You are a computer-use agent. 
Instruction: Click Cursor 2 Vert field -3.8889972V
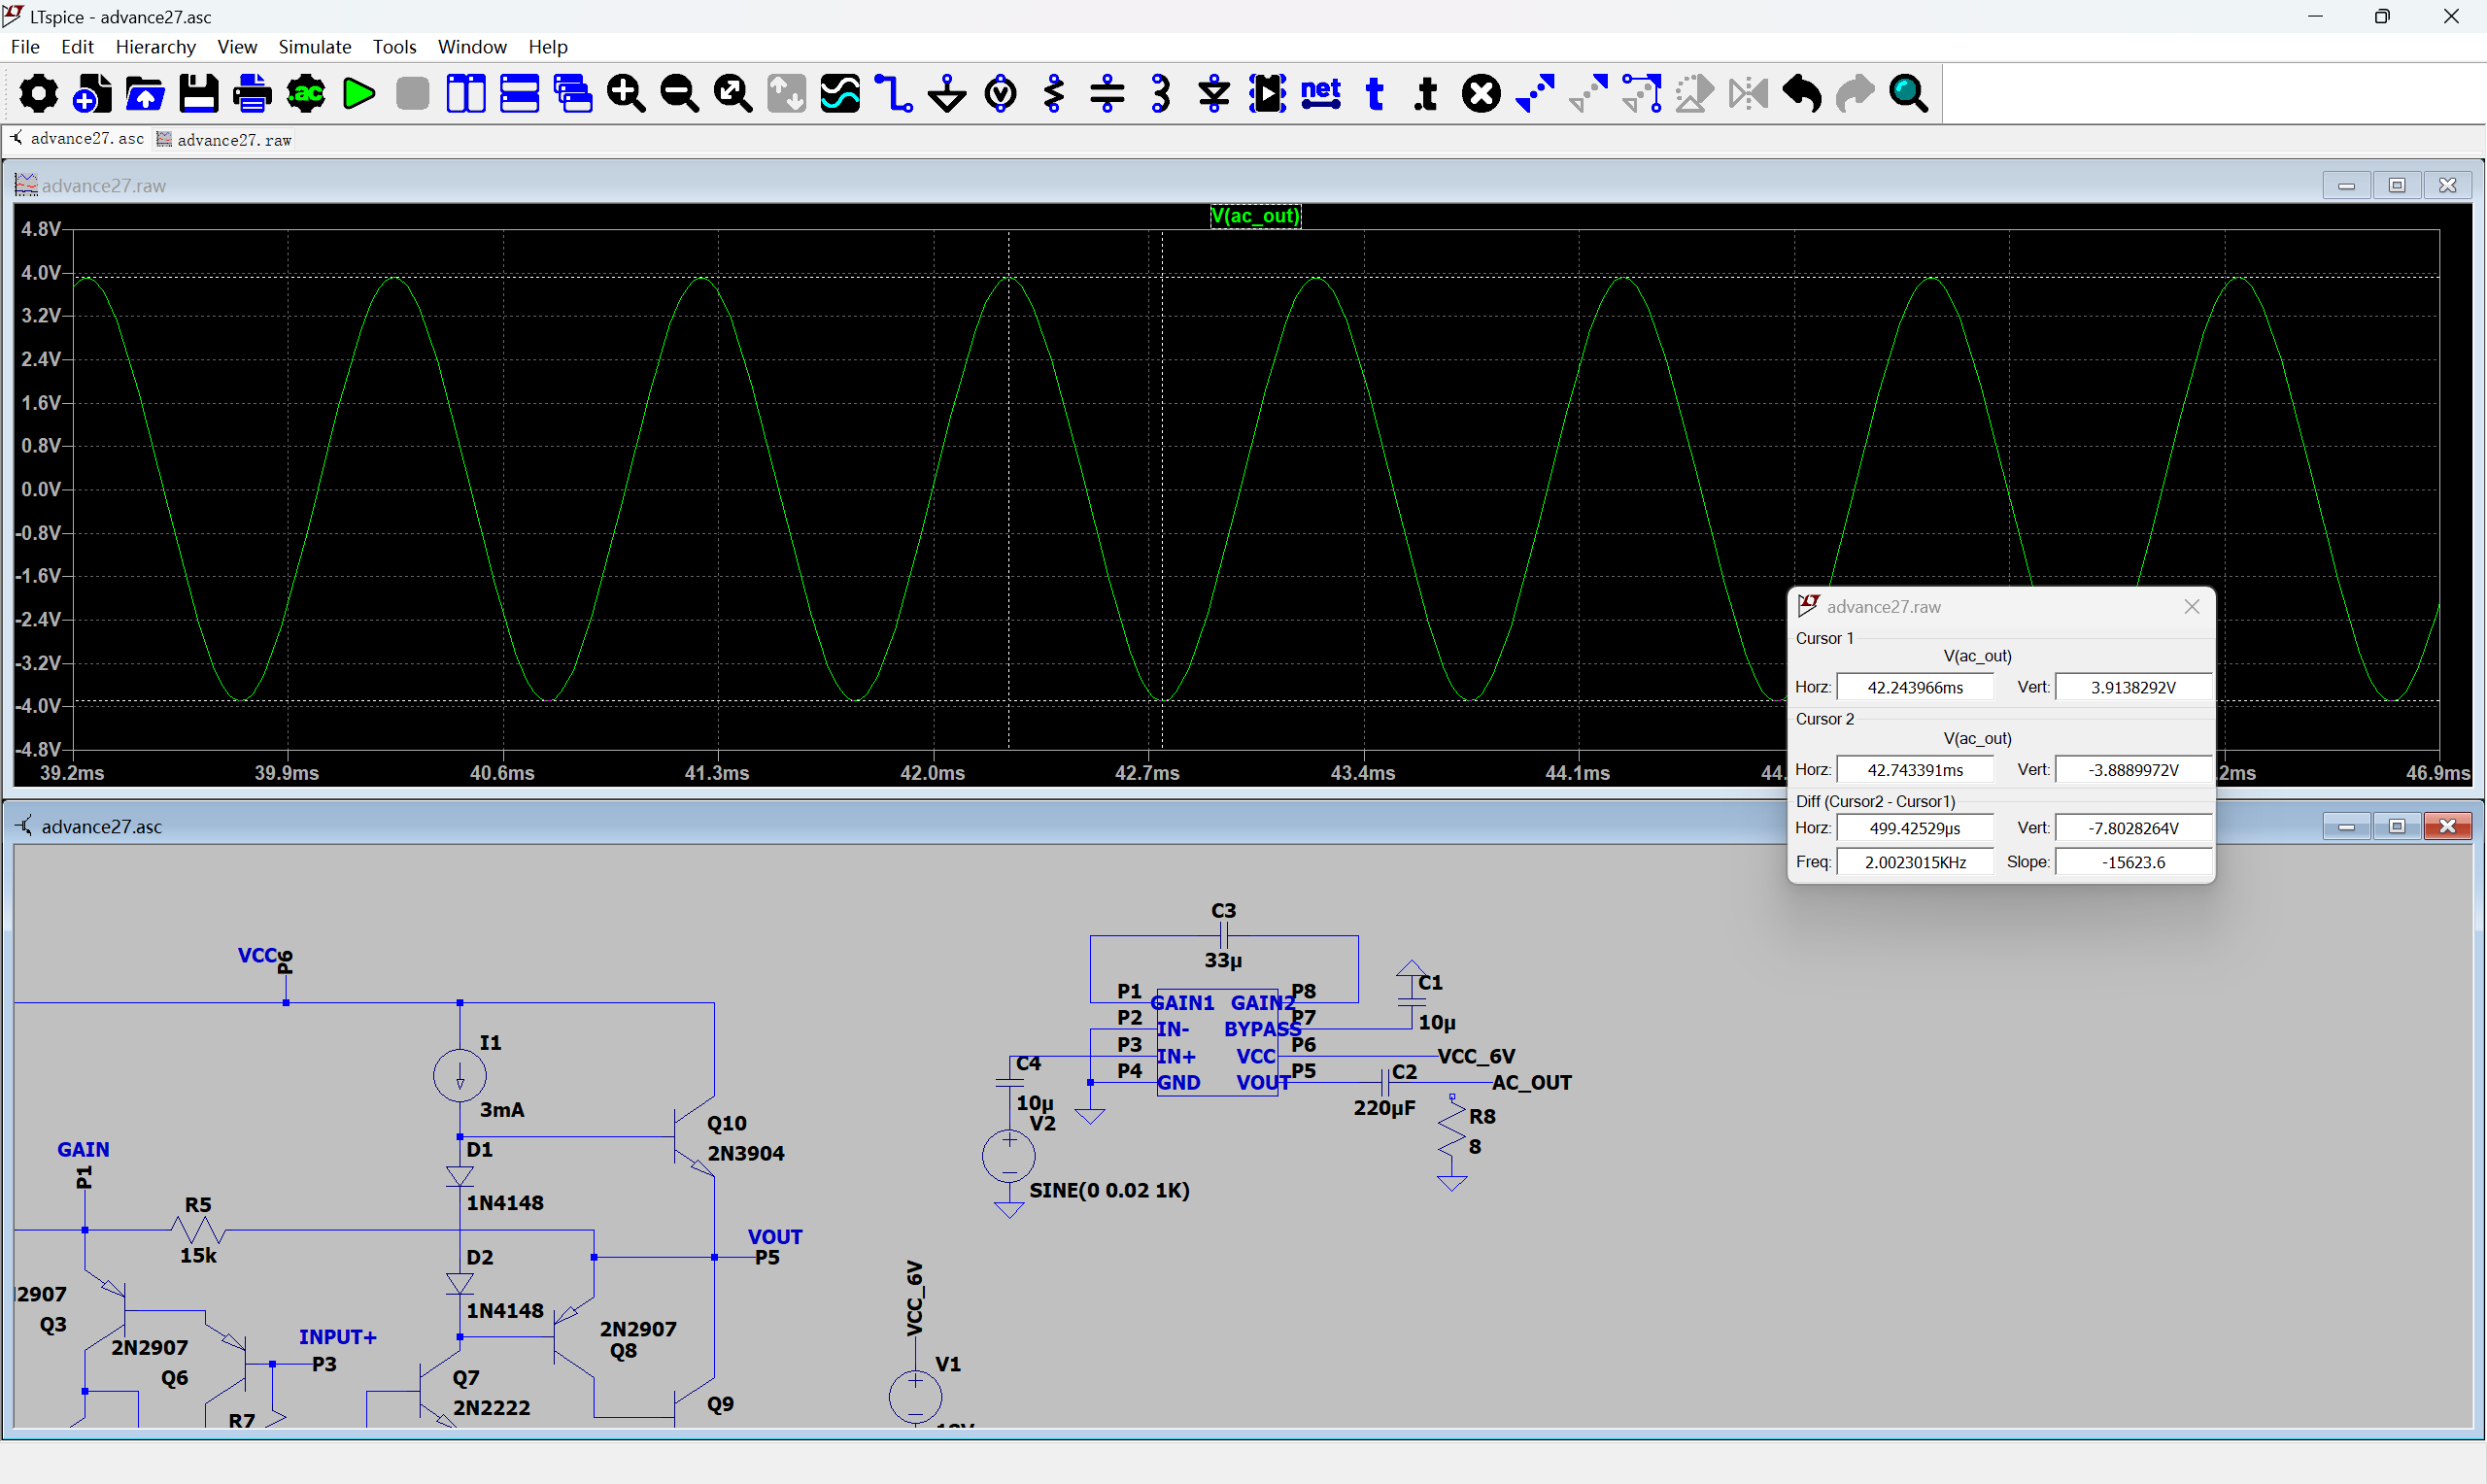(x=2132, y=770)
